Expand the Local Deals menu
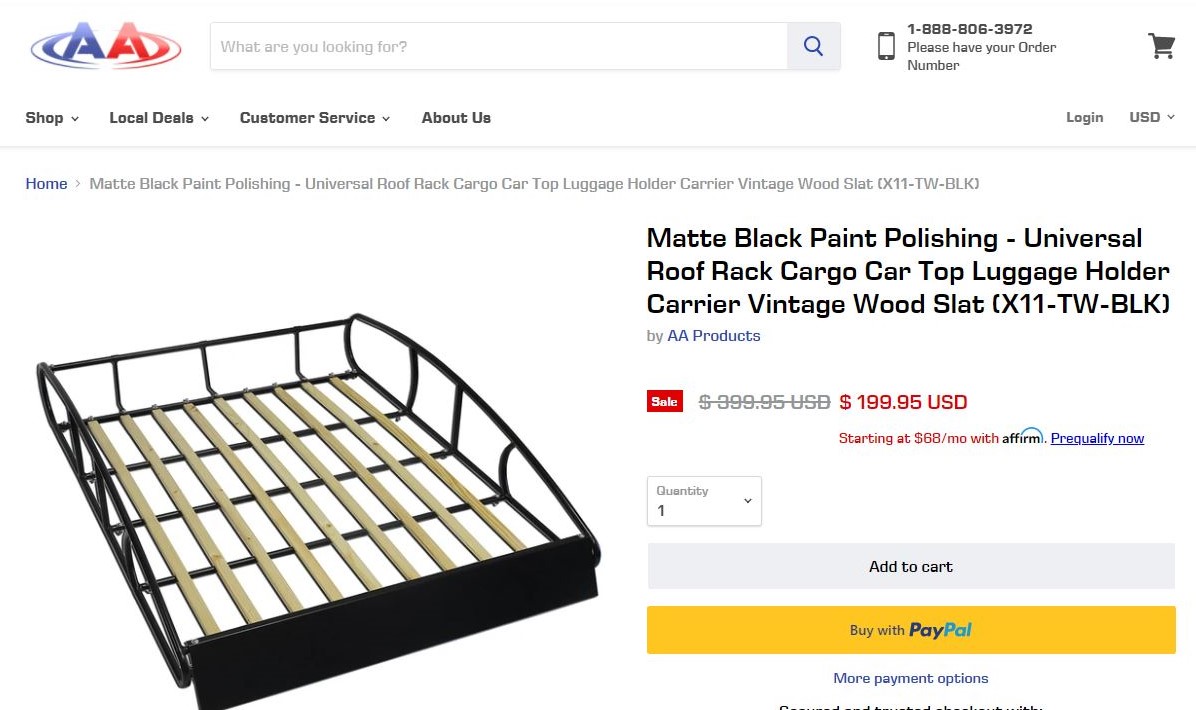 pos(159,118)
